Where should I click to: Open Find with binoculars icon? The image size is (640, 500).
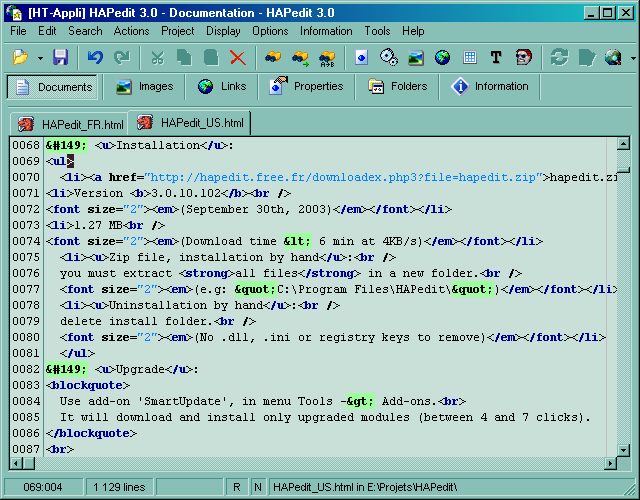[x=273, y=58]
